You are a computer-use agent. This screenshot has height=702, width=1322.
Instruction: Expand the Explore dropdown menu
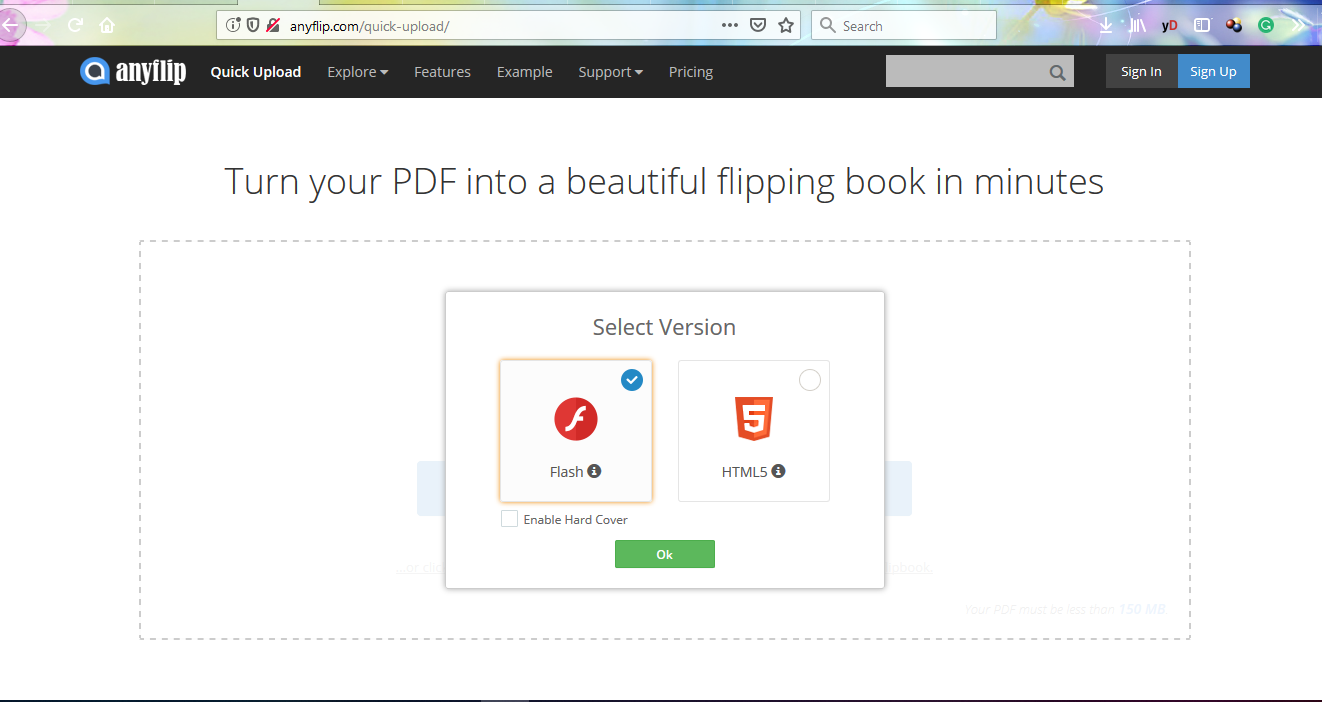[358, 72]
